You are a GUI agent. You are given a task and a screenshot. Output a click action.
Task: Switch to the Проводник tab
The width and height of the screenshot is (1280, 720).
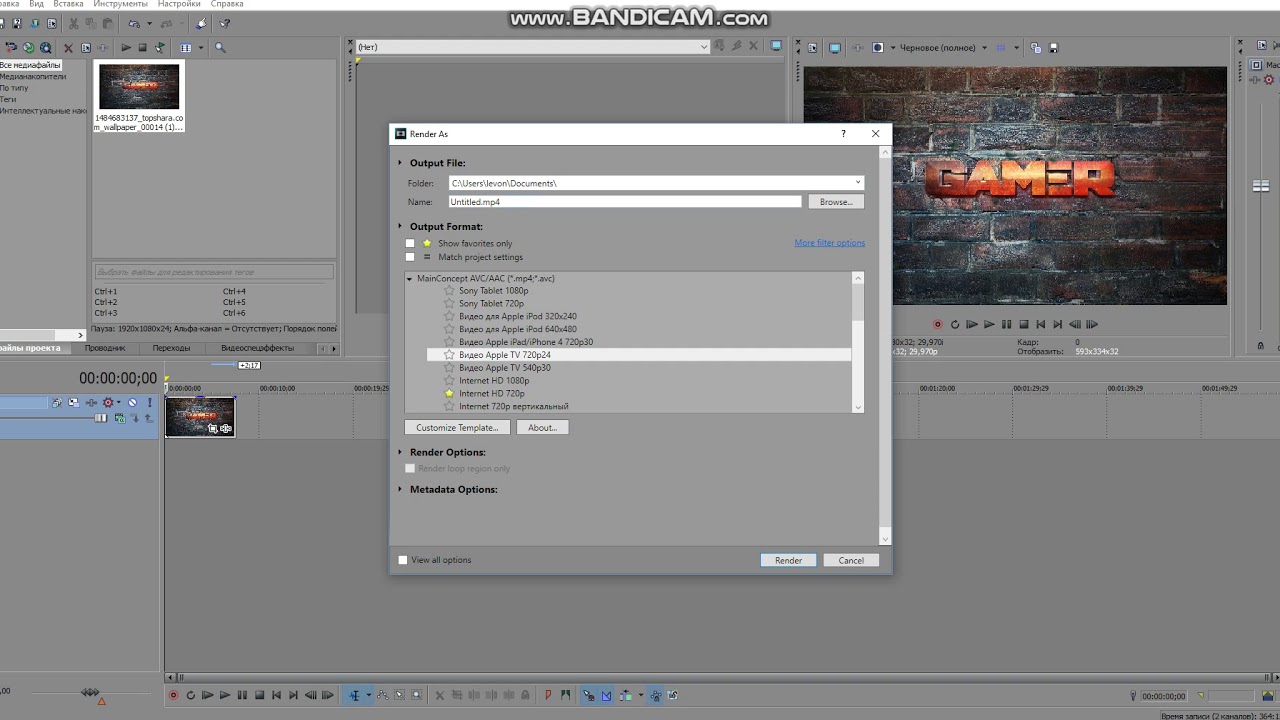105,348
